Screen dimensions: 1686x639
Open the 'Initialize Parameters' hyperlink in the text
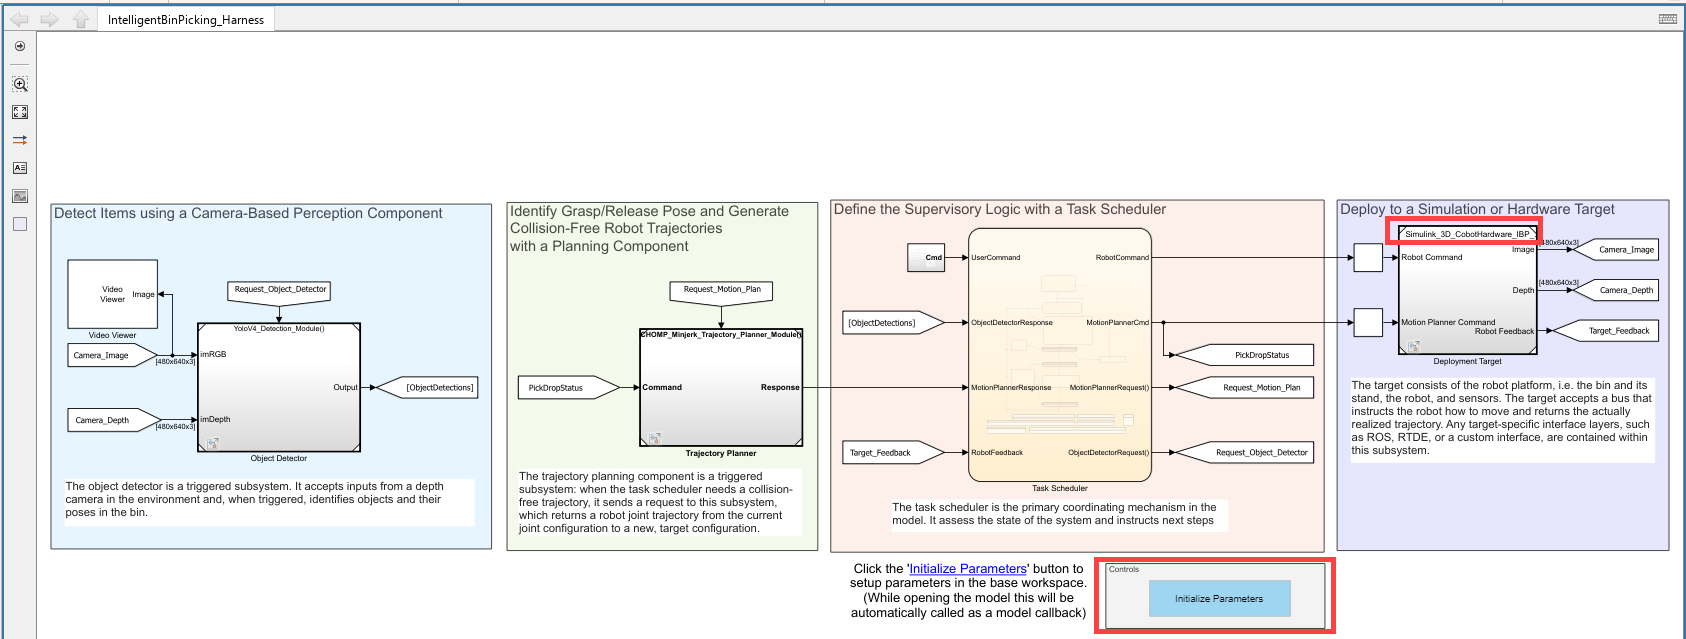point(967,569)
